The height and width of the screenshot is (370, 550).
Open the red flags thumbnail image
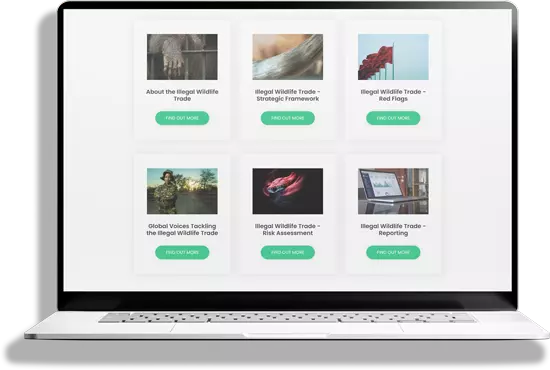(393, 57)
